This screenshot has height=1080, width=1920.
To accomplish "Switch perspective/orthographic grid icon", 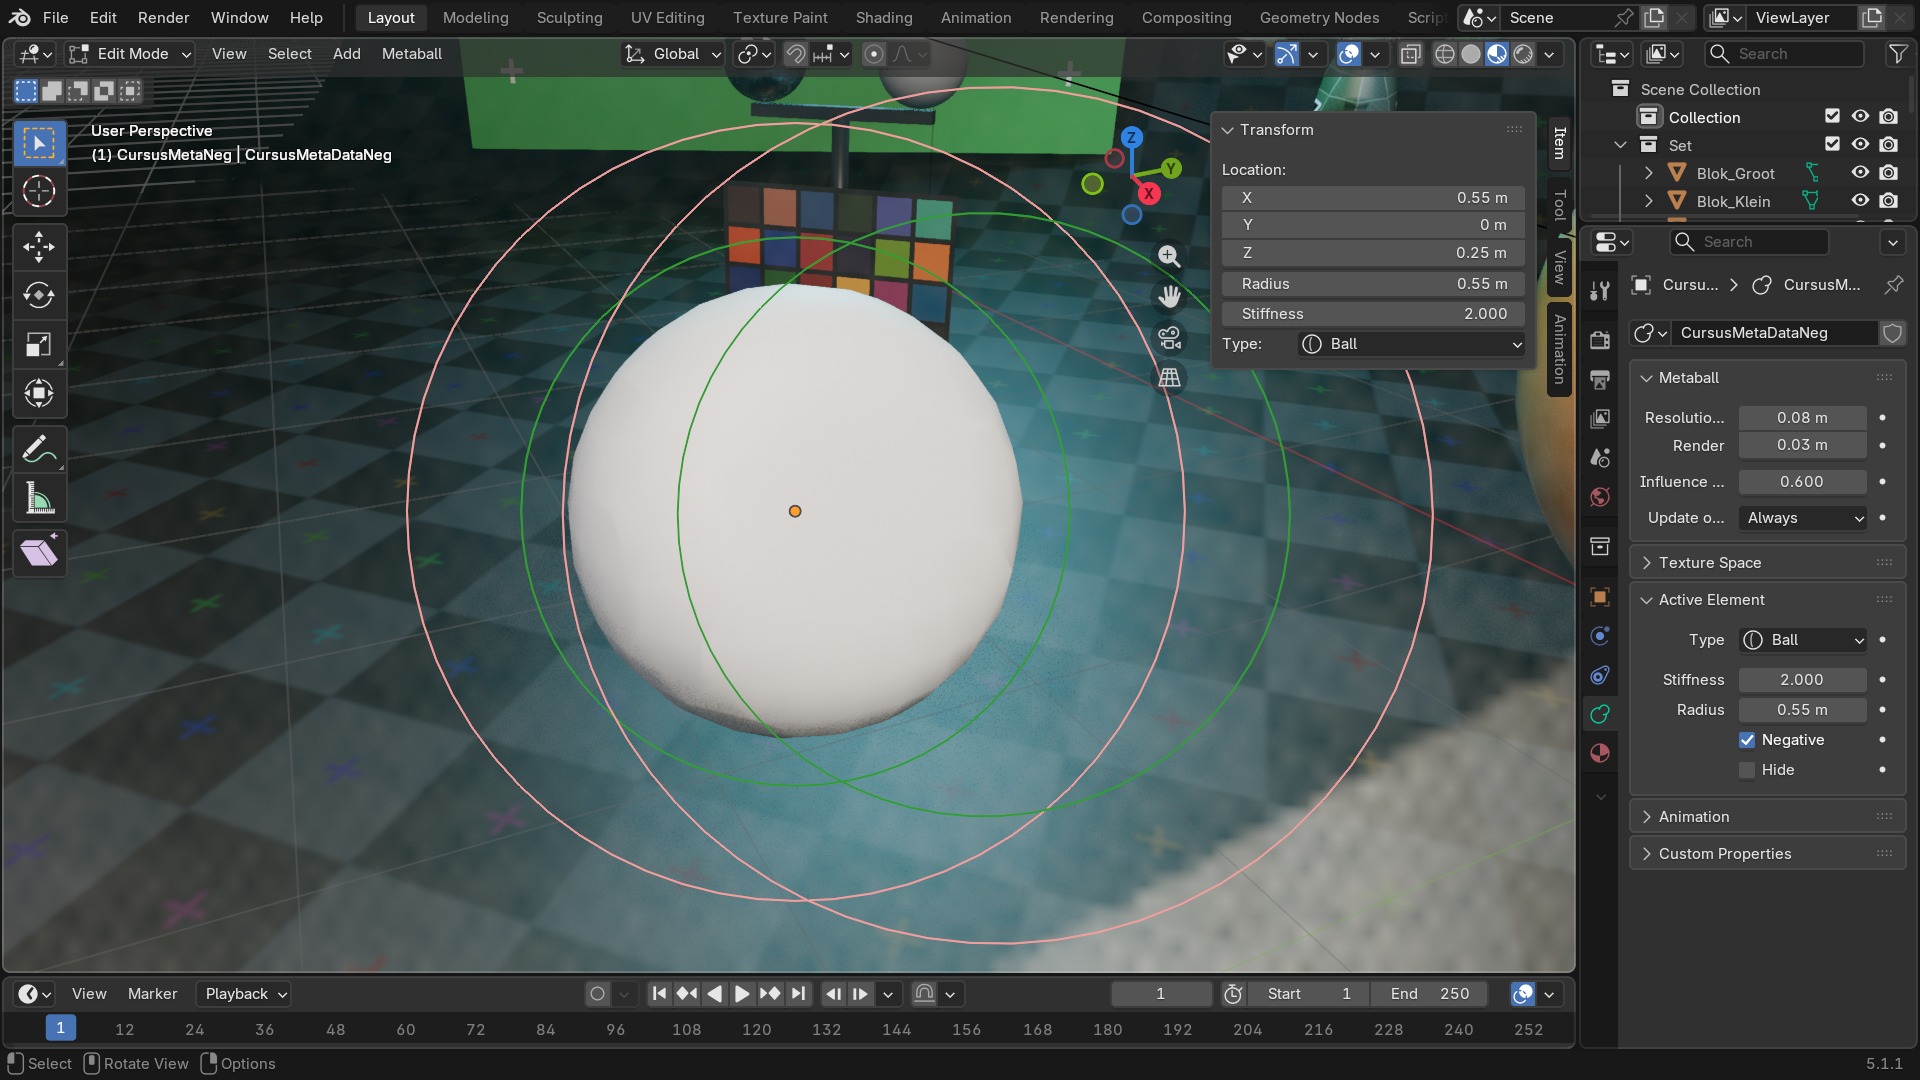I will [x=1169, y=378].
